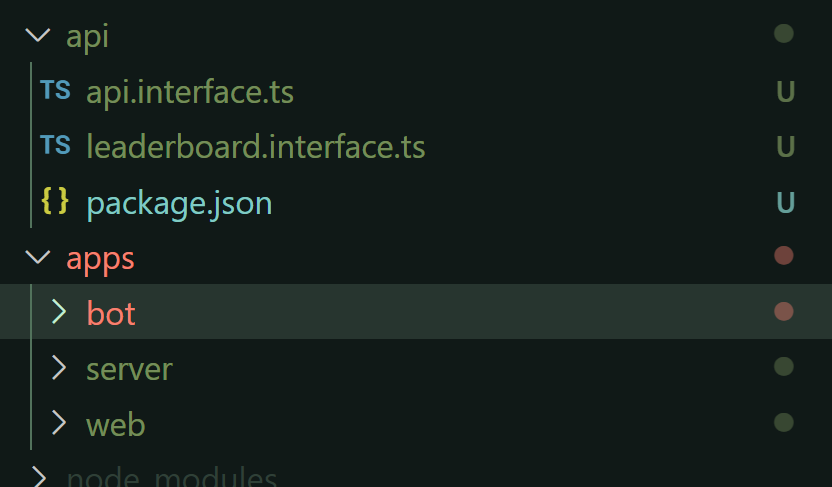Click the red status dot on bot folder
Screen dimensions: 832x487
(784, 311)
